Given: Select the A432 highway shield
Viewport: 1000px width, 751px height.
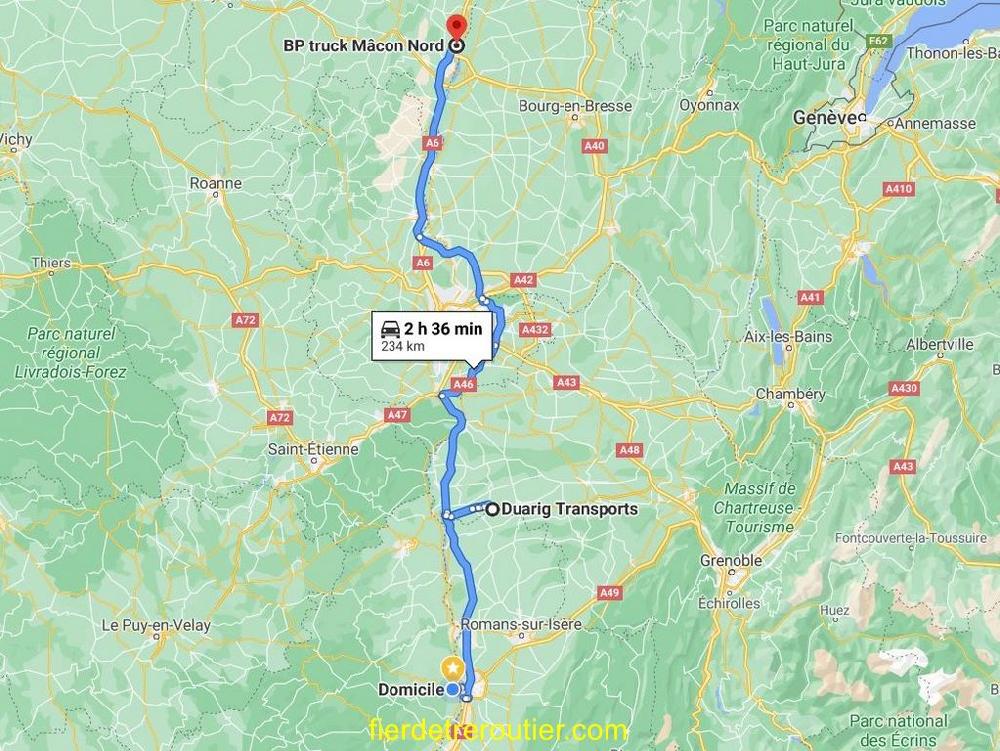Looking at the screenshot, I should tap(535, 330).
